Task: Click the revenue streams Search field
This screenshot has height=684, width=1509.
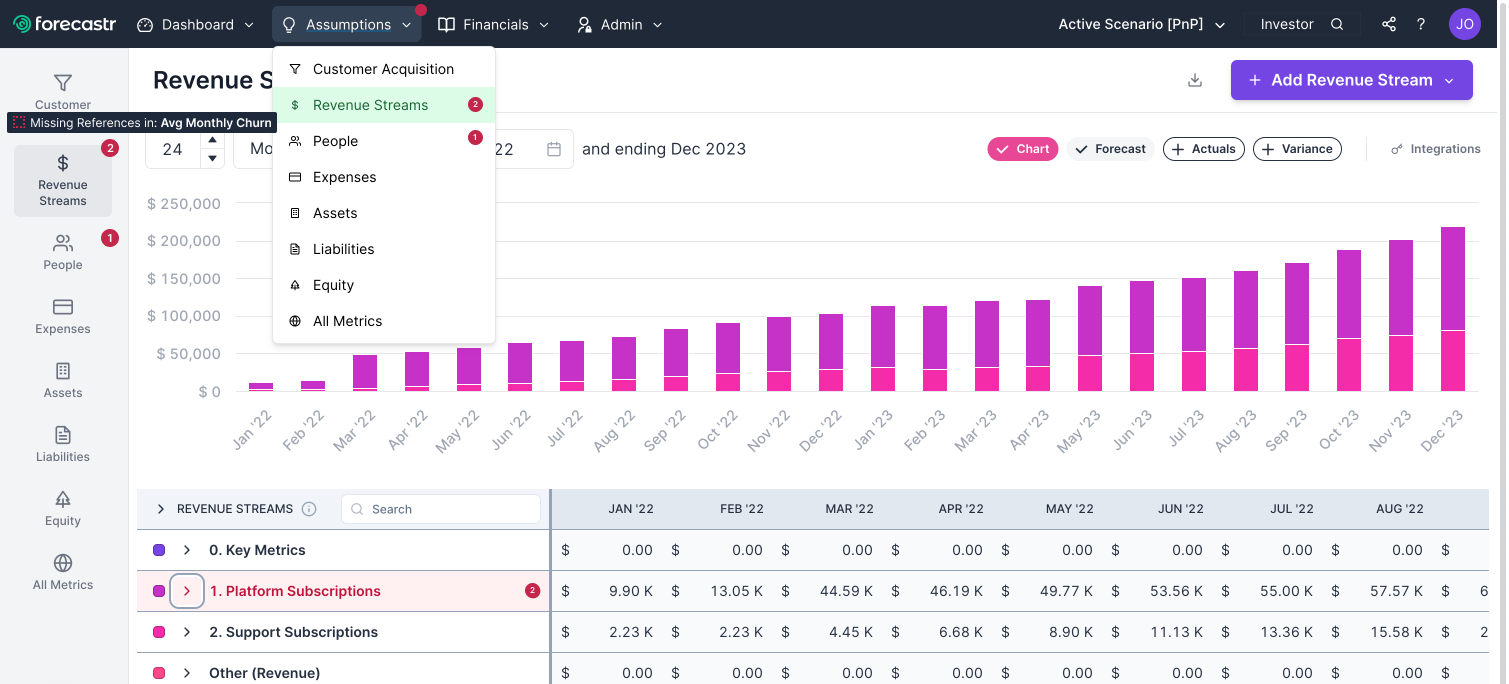Action: 441,509
